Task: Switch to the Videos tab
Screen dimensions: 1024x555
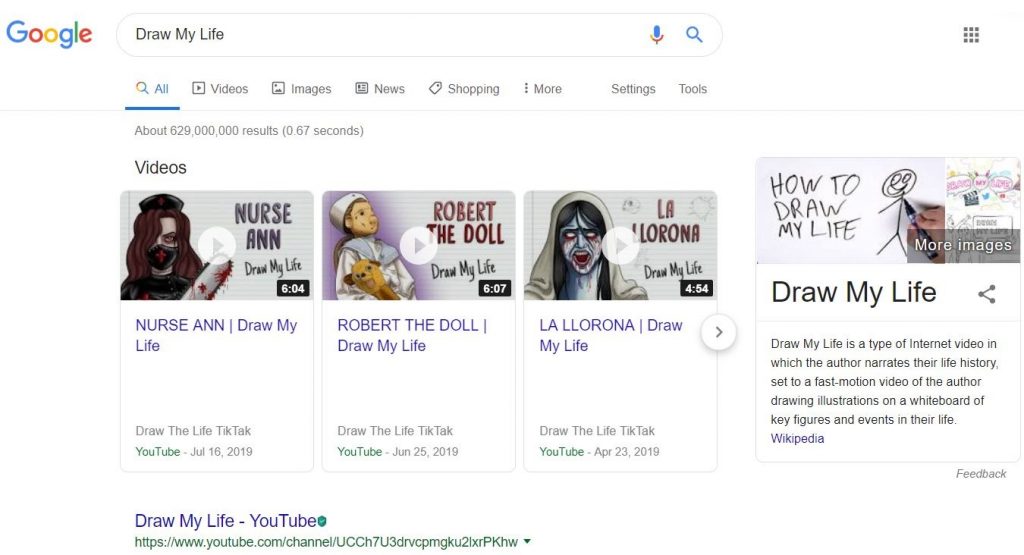Action: click(x=220, y=89)
